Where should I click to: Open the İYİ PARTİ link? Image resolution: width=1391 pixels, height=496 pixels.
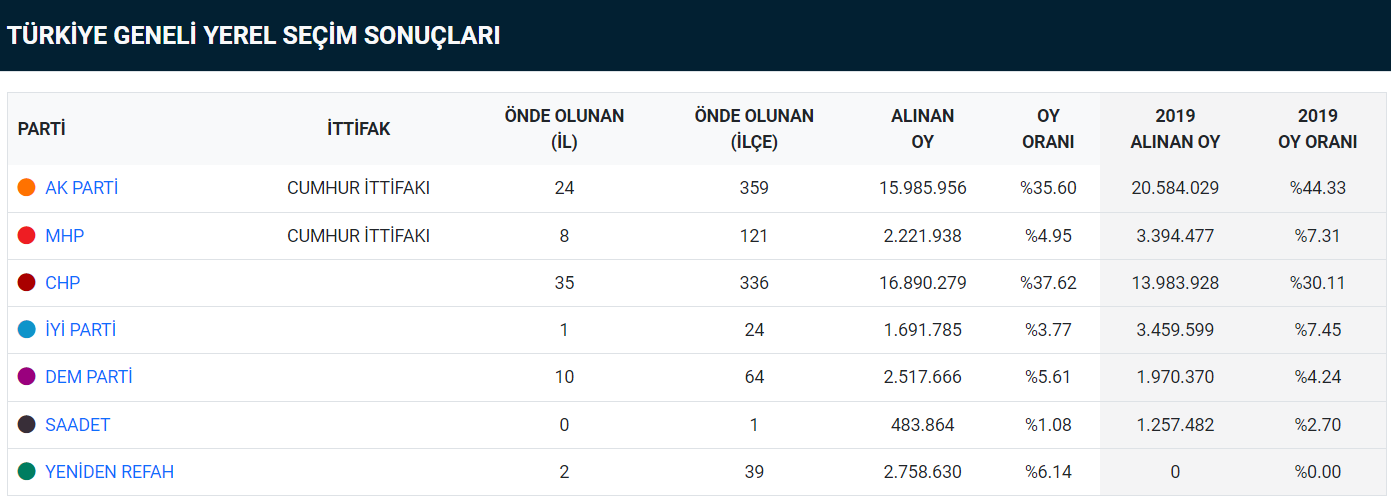click(x=80, y=330)
